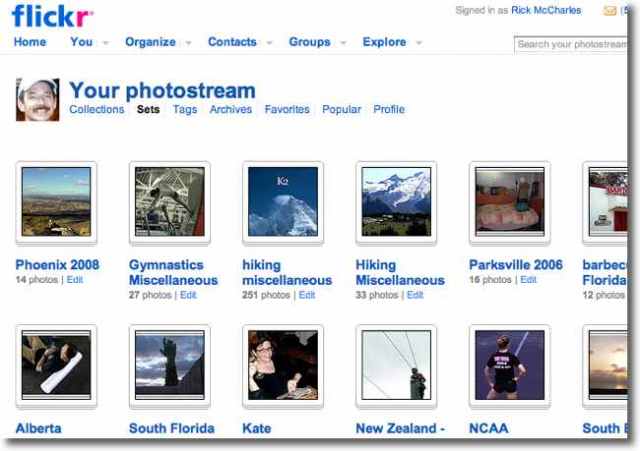Switch to Profile tab

(x=389, y=109)
